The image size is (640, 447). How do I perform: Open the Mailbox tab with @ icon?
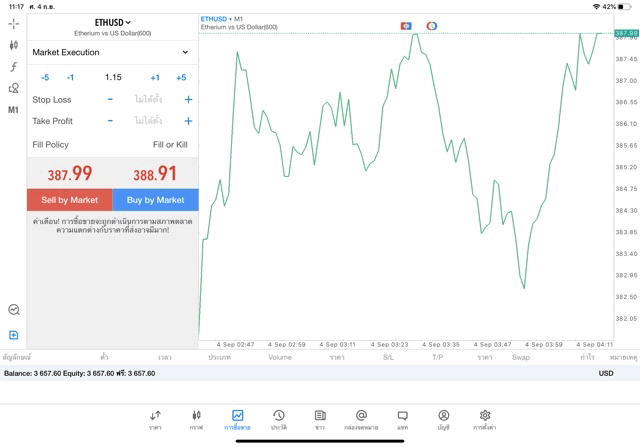pyautogui.click(x=361, y=419)
